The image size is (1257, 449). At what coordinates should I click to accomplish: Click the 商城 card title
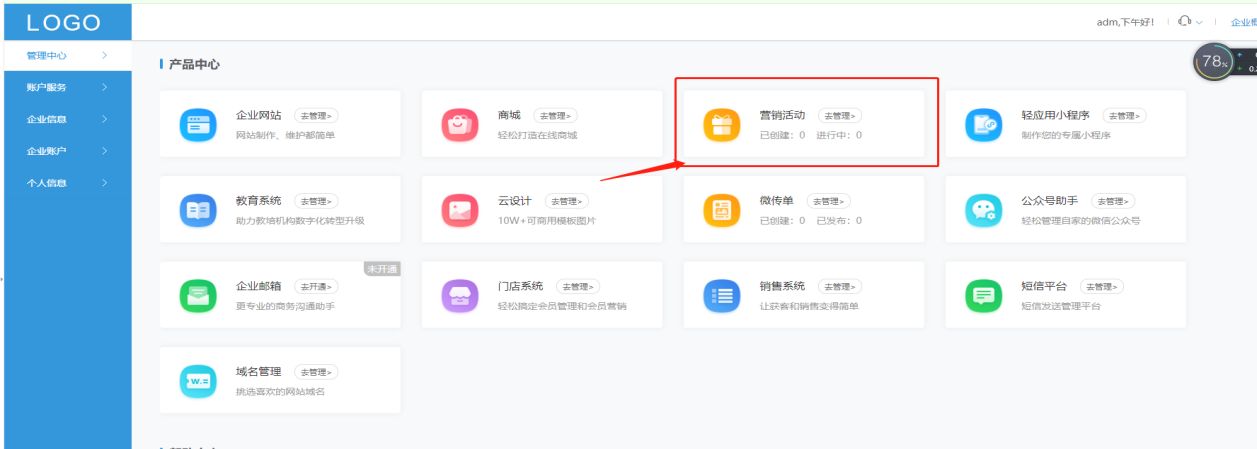pyautogui.click(x=509, y=116)
